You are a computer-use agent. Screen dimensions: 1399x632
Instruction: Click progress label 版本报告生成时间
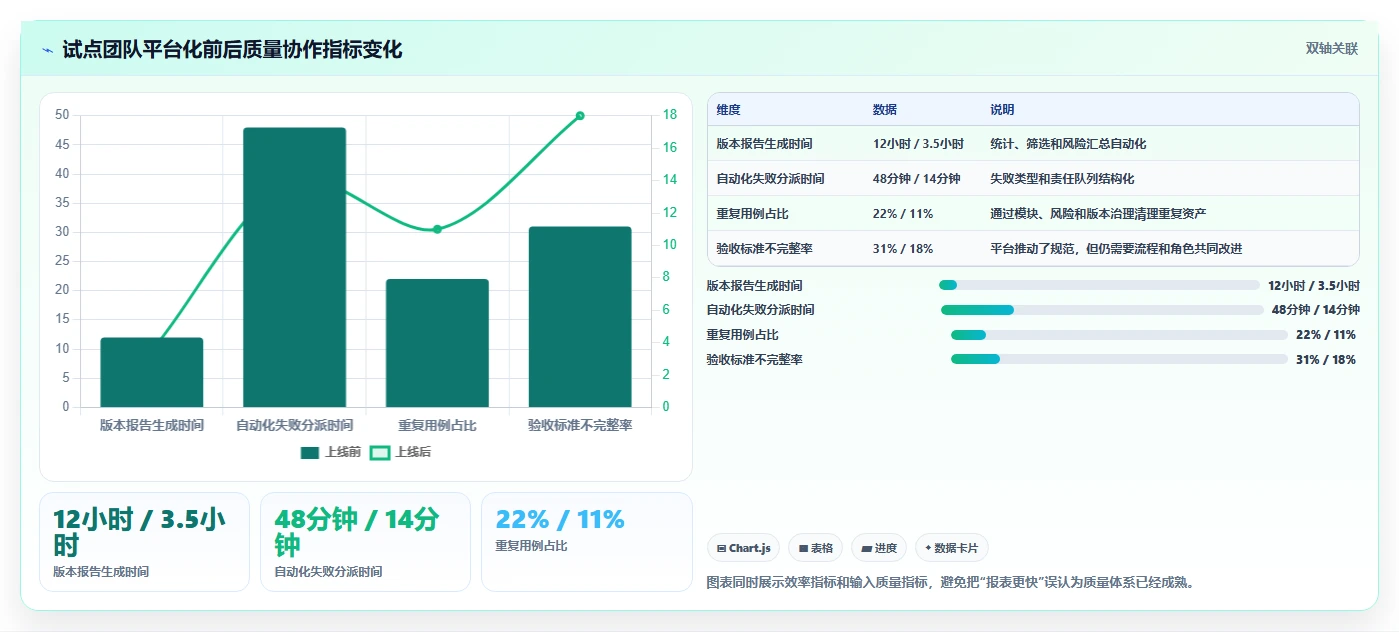(754, 286)
